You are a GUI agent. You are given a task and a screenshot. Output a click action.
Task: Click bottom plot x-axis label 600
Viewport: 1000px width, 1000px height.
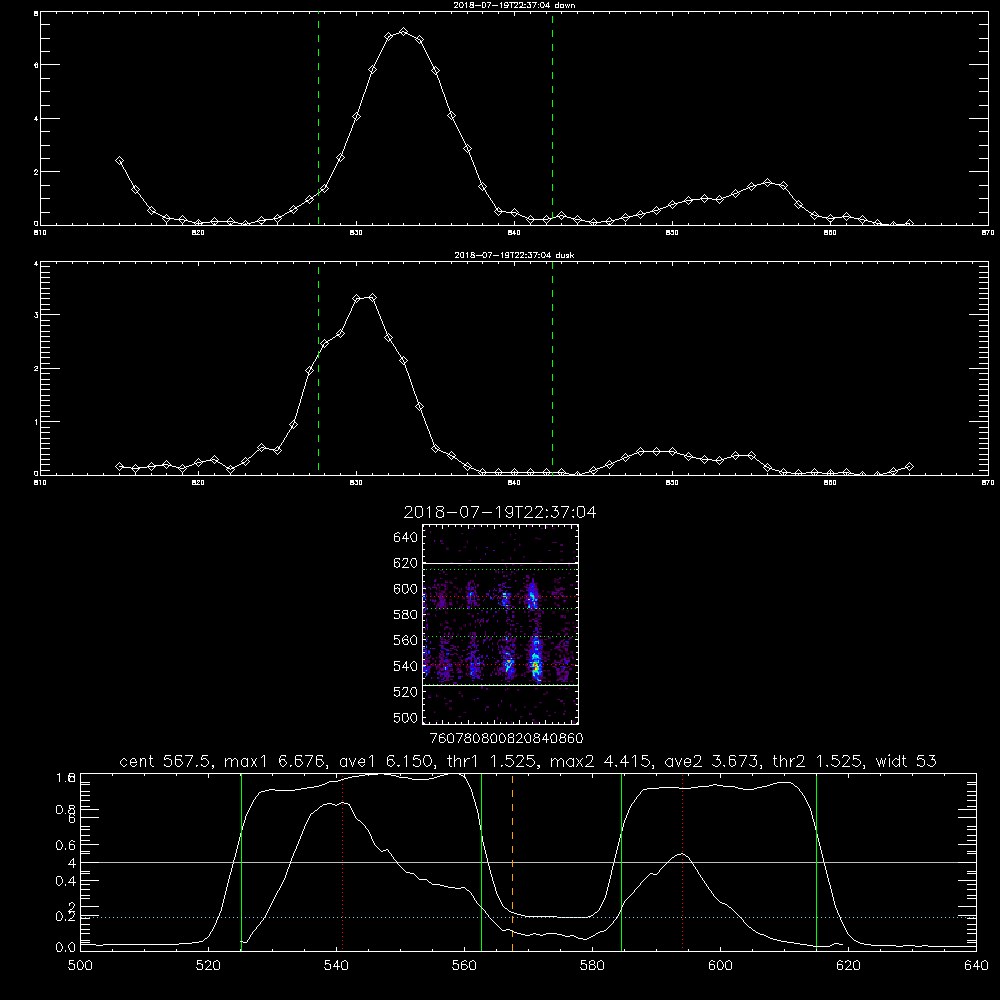point(721,966)
